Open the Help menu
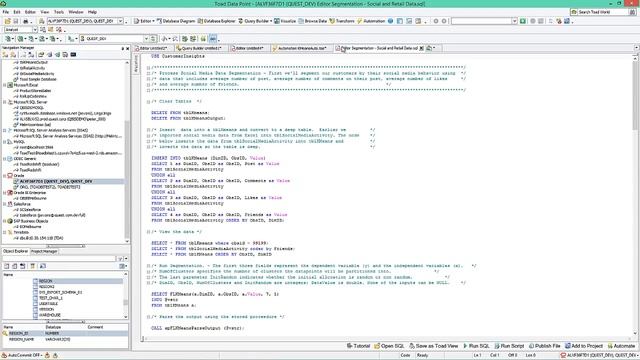The width and height of the screenshot is (640, 360). pos(93,12)
